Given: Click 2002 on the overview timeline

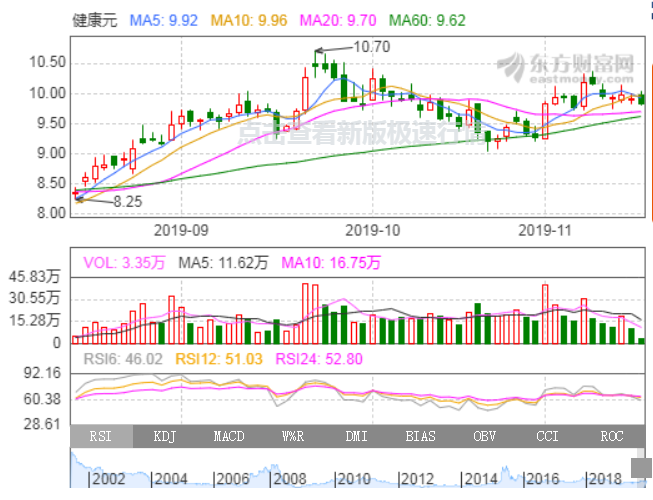Looking at the screenshot, I should (108, 479).
